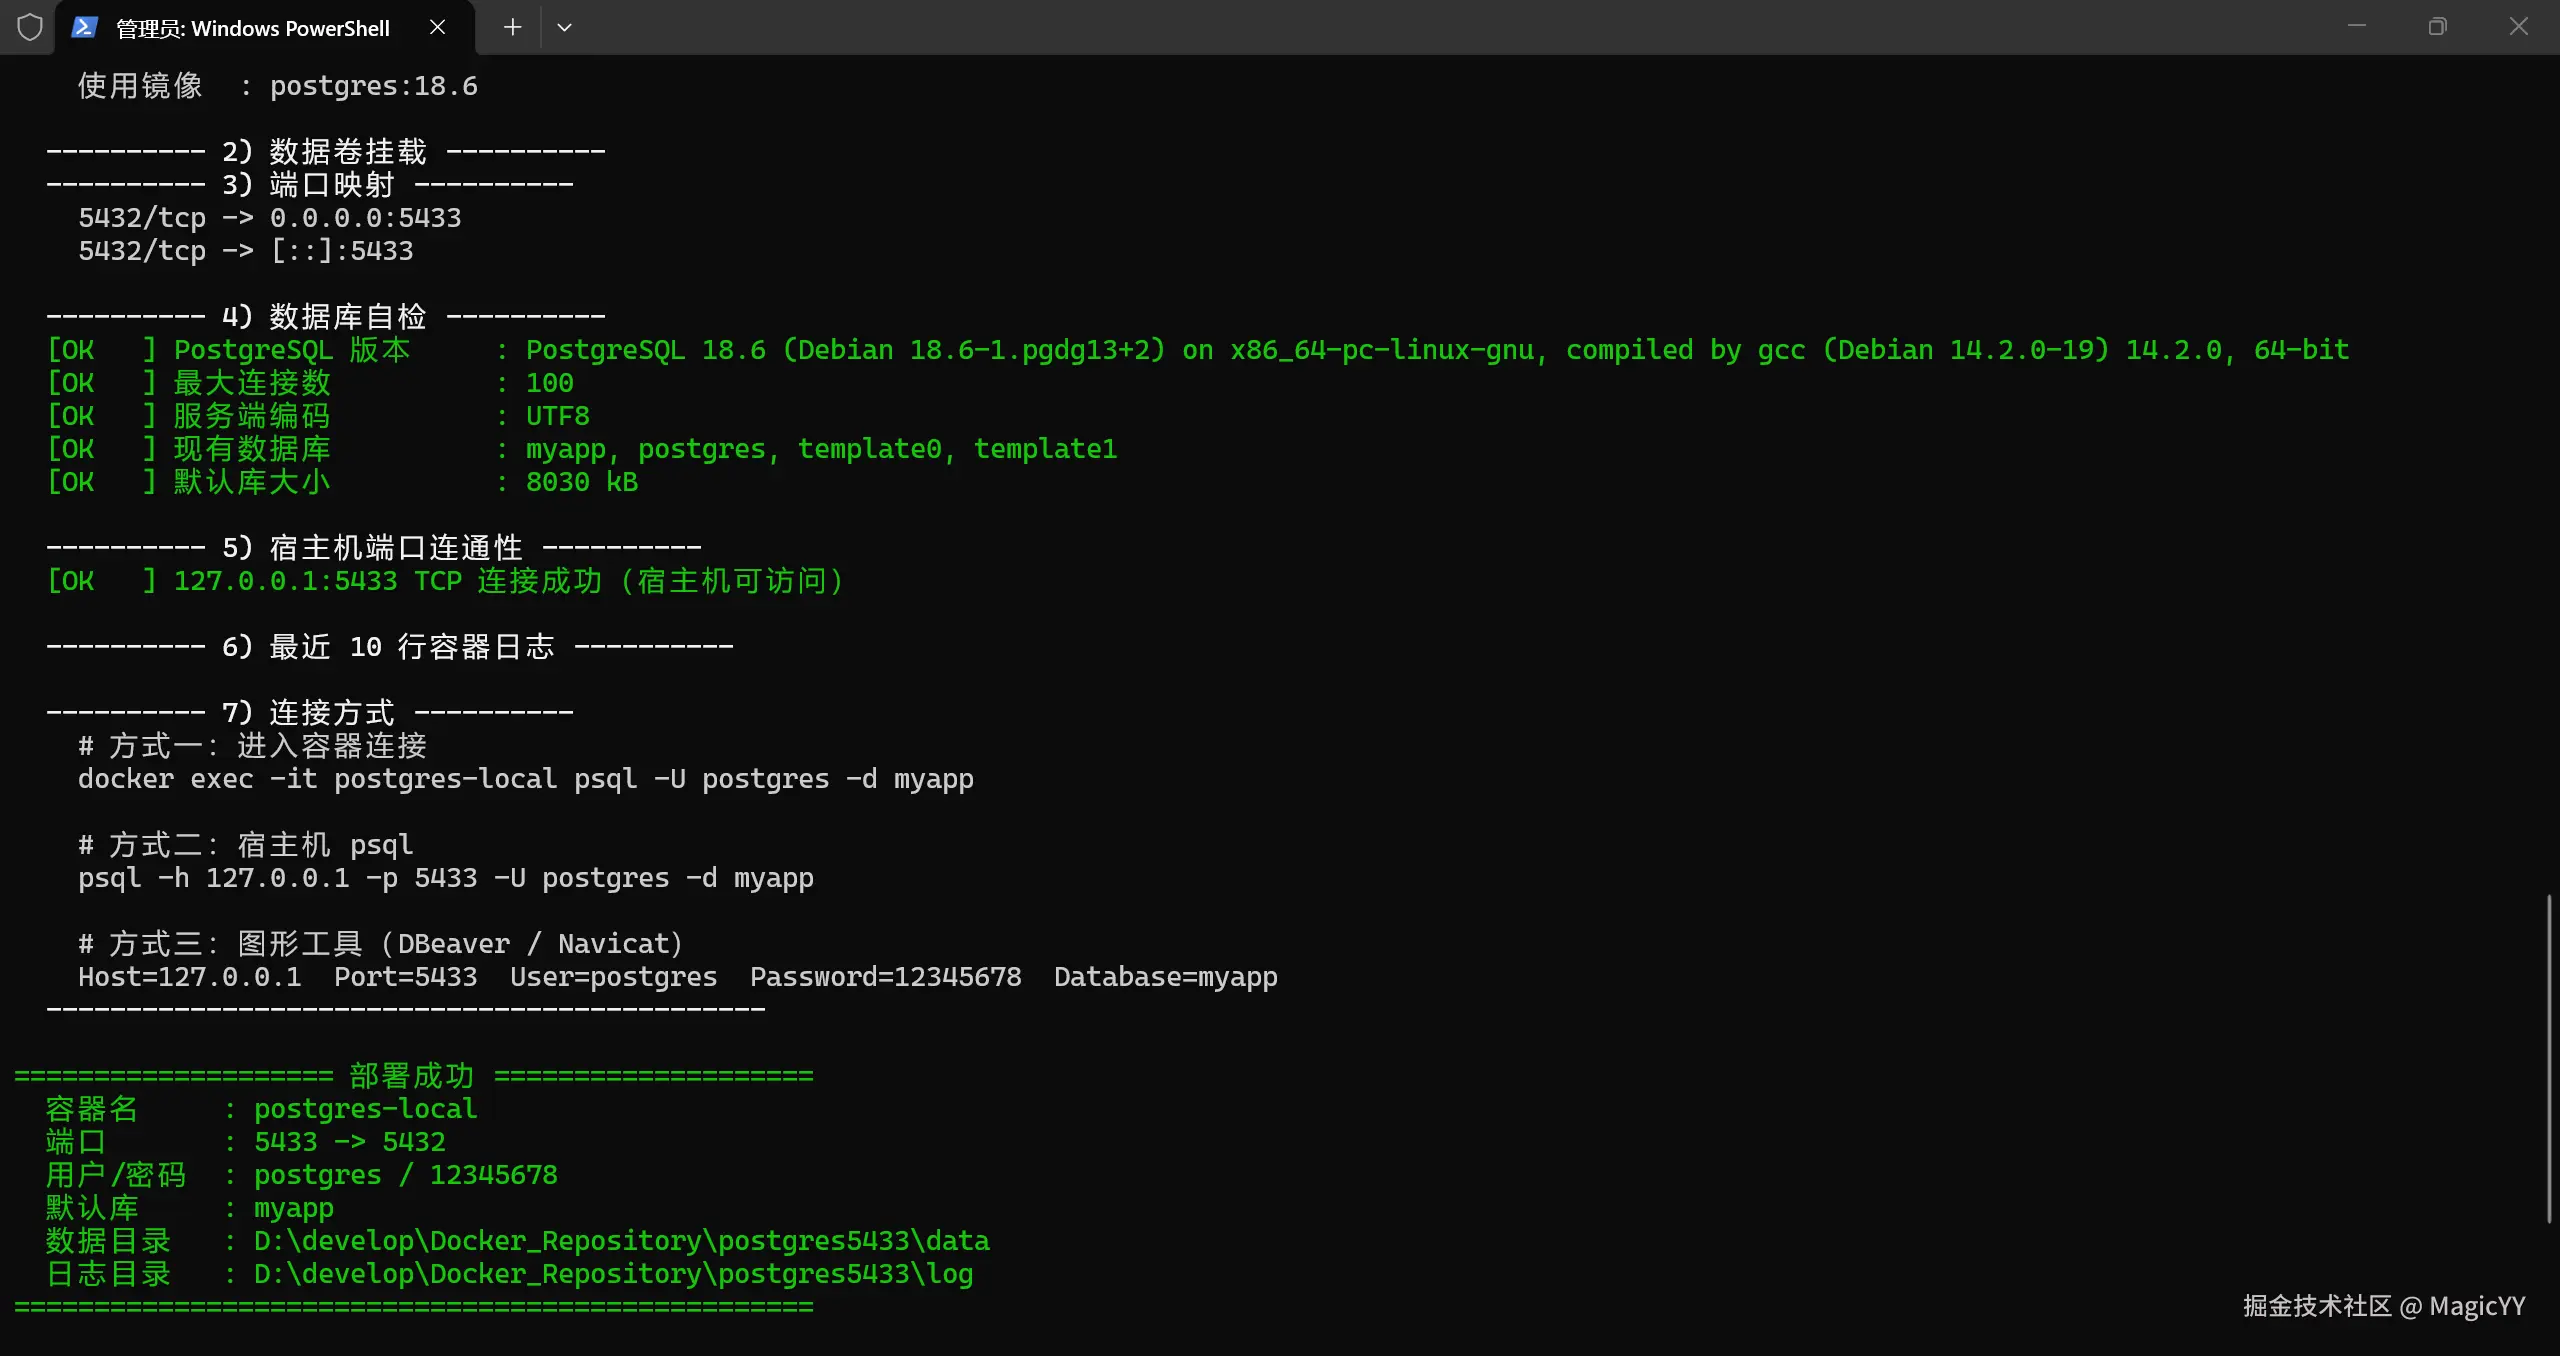Image resolution: width=2560 pixels, height=1356 pixels.
Task: Restore down the terminal window
Action: tap(2437, 26)
